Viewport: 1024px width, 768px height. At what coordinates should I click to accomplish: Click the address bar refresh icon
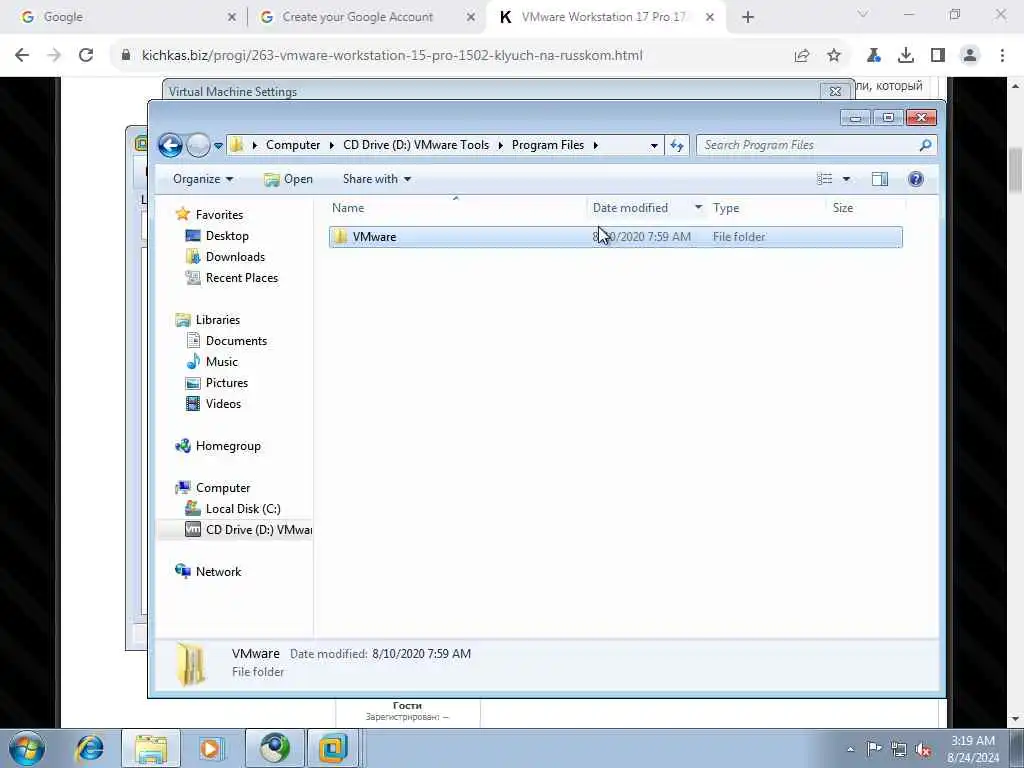(677, 146)
